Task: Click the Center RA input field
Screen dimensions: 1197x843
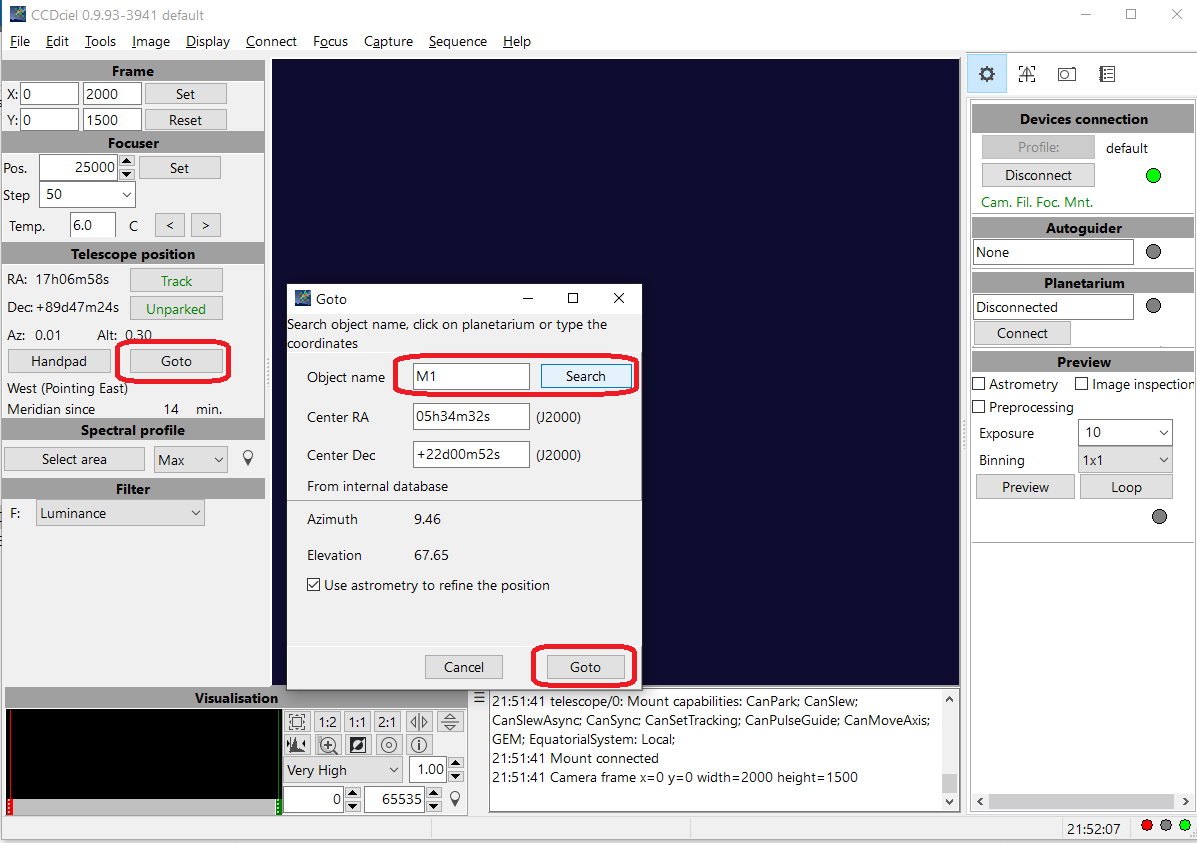Action: coord(470,416)
